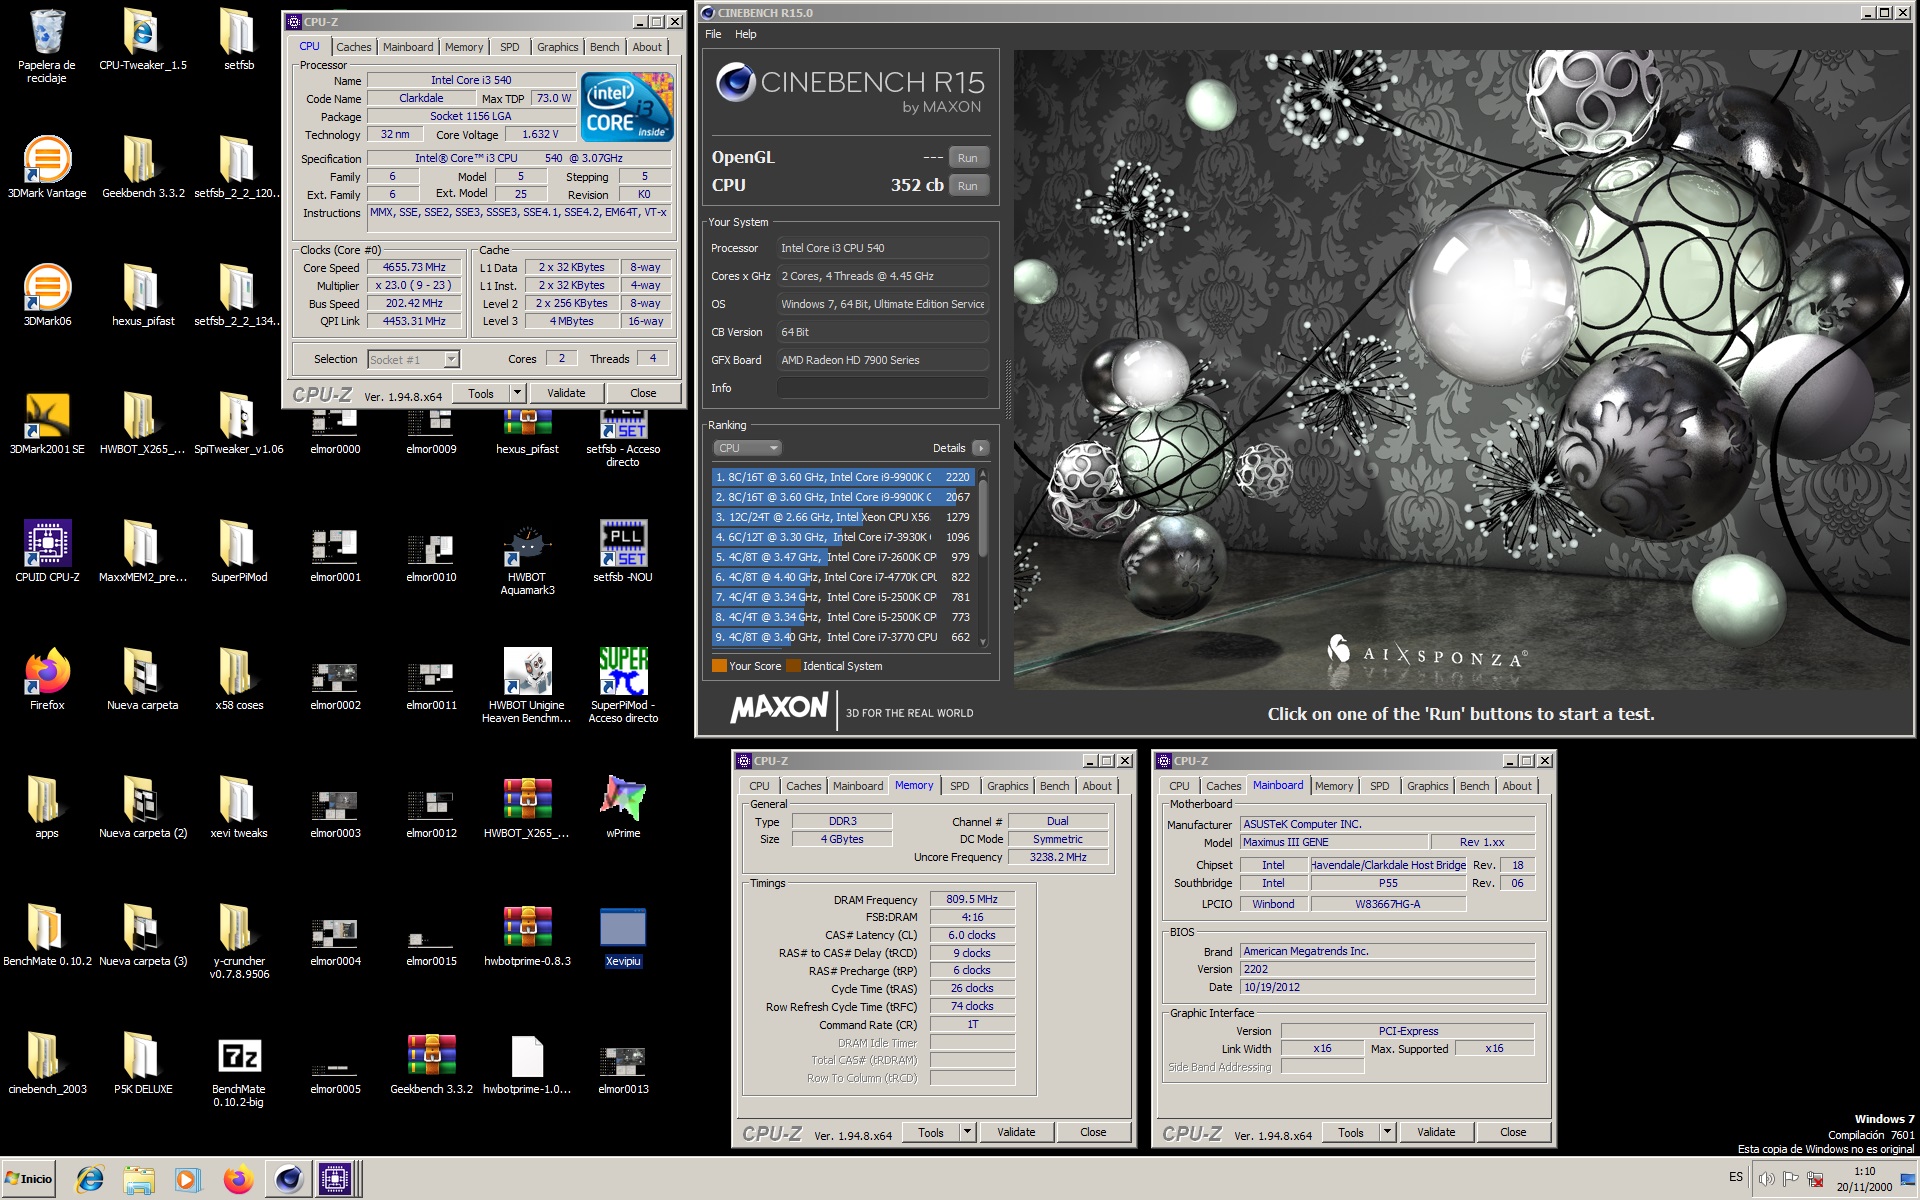Open the Socket #1 selection dropdown
The width and height of the screenshot is (1920, 1200).
[x=413, y=359]
